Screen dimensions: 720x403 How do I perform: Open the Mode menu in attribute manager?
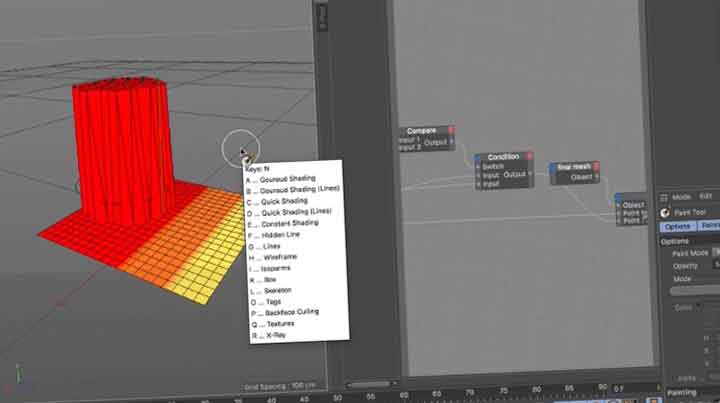click(x=680, y=197)
